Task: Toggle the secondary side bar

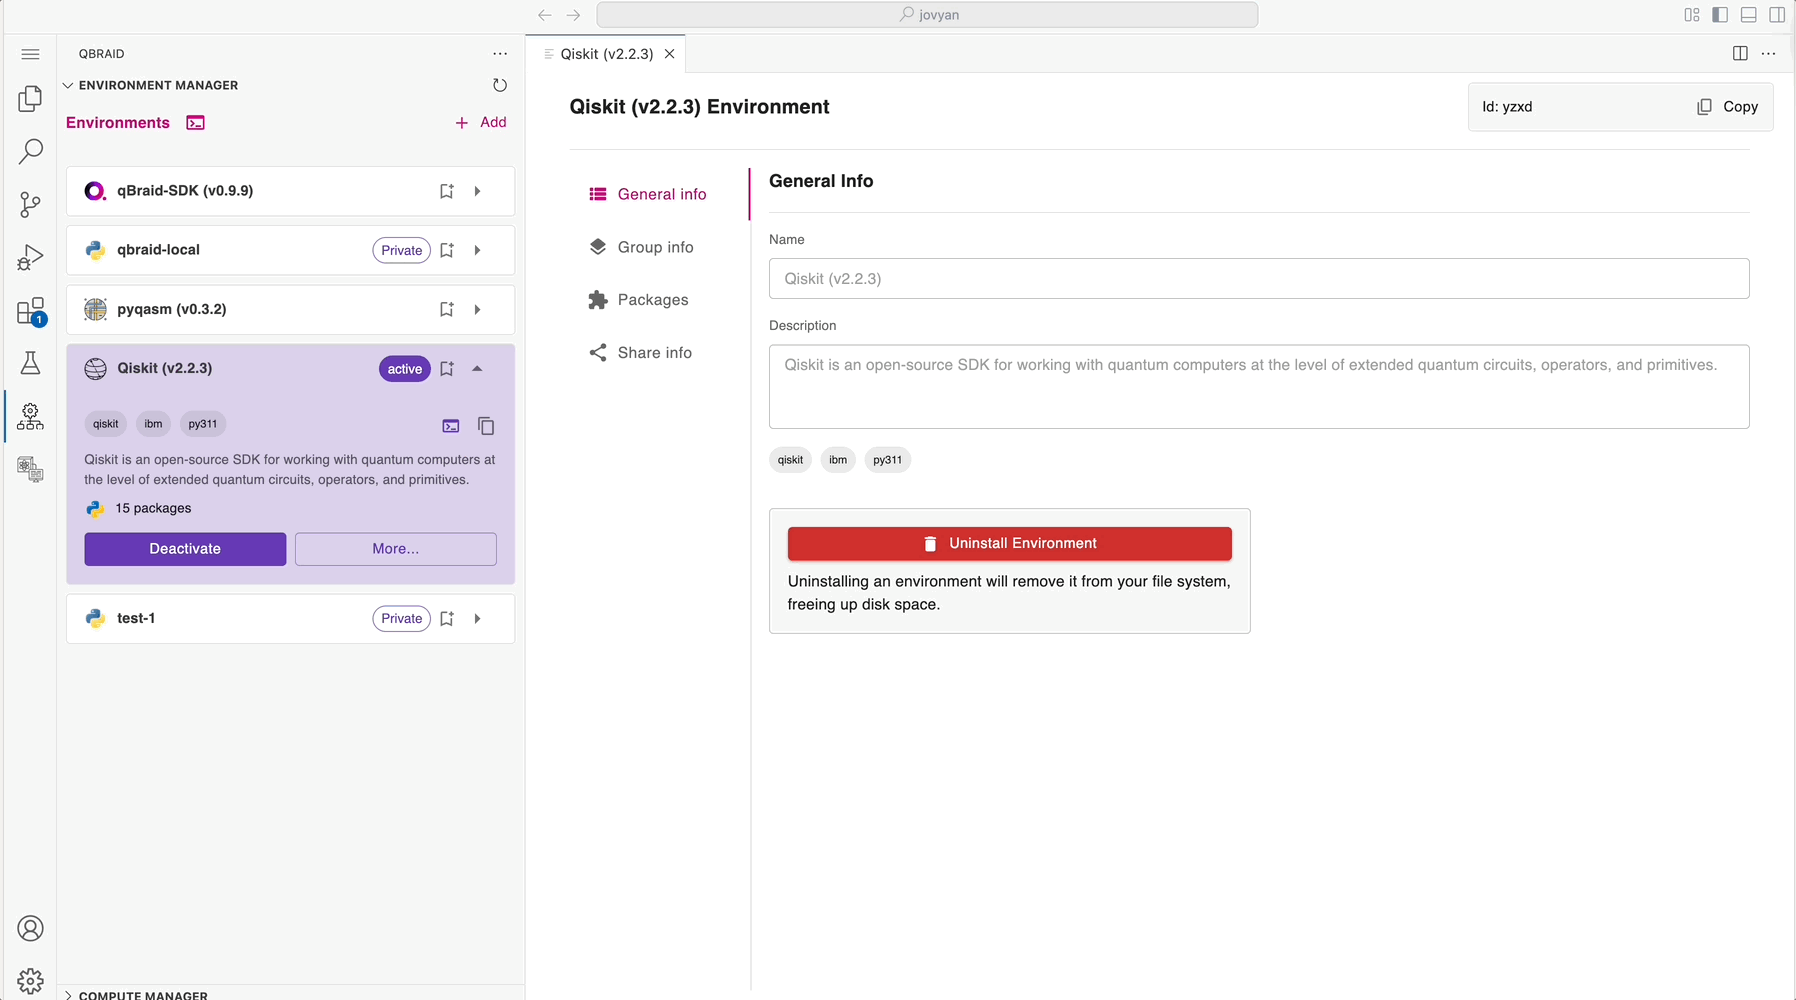Action: coord(1777,15)
